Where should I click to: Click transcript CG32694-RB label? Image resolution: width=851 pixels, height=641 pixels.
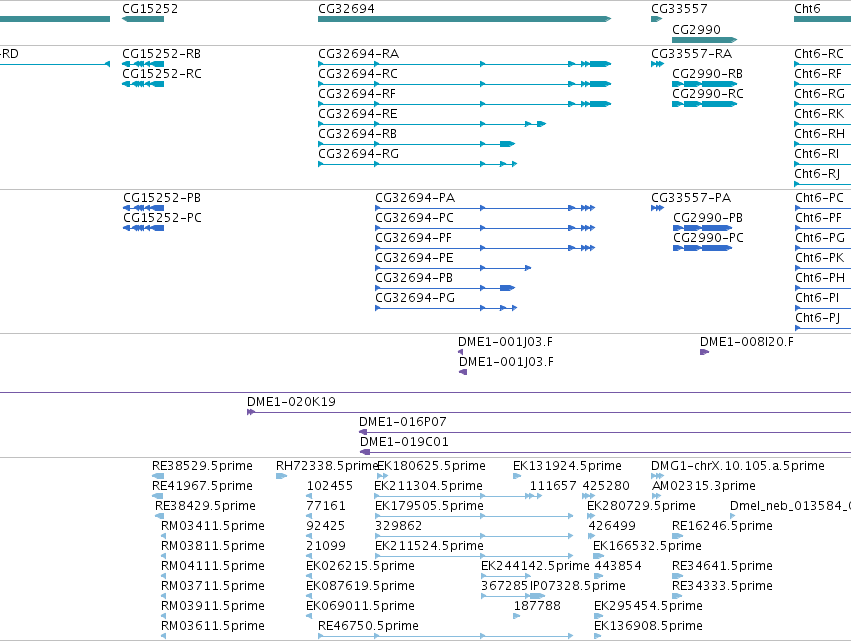click(x=357, y=134)
